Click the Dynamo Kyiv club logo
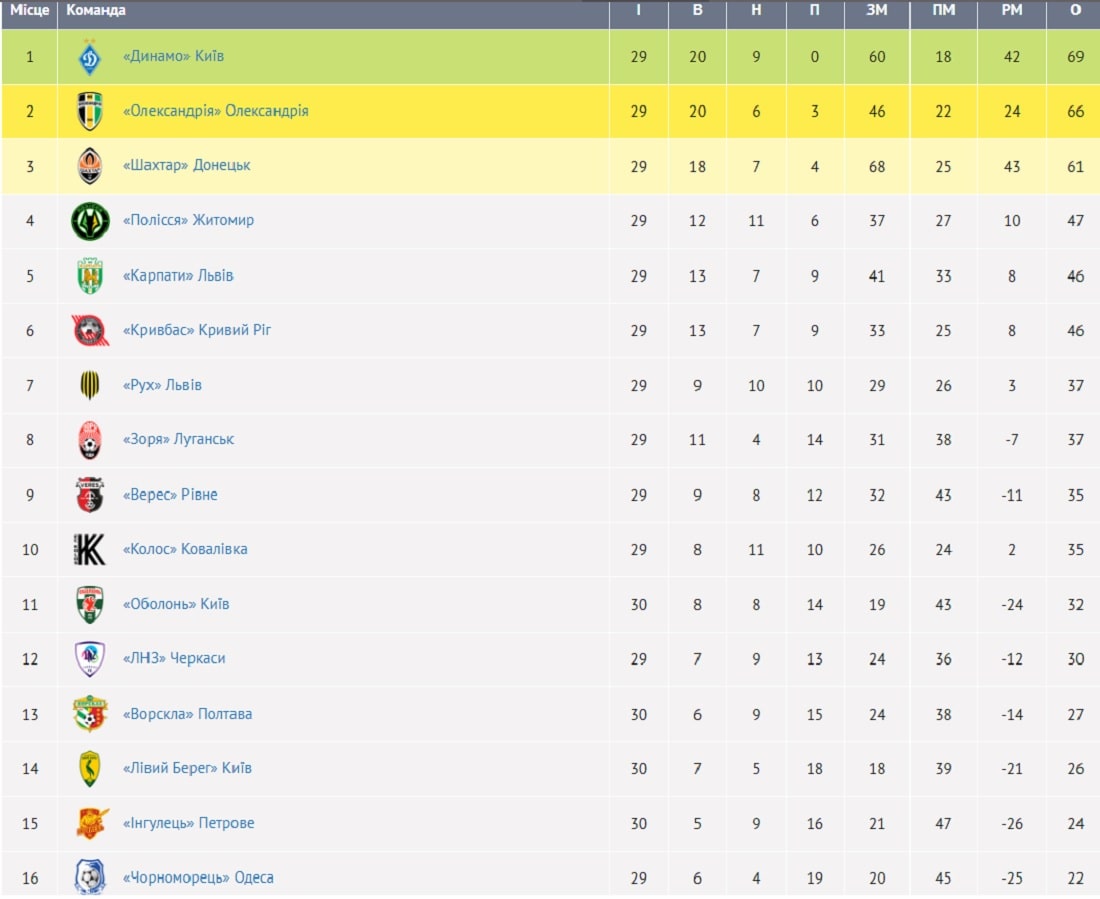 pos(90,57)
